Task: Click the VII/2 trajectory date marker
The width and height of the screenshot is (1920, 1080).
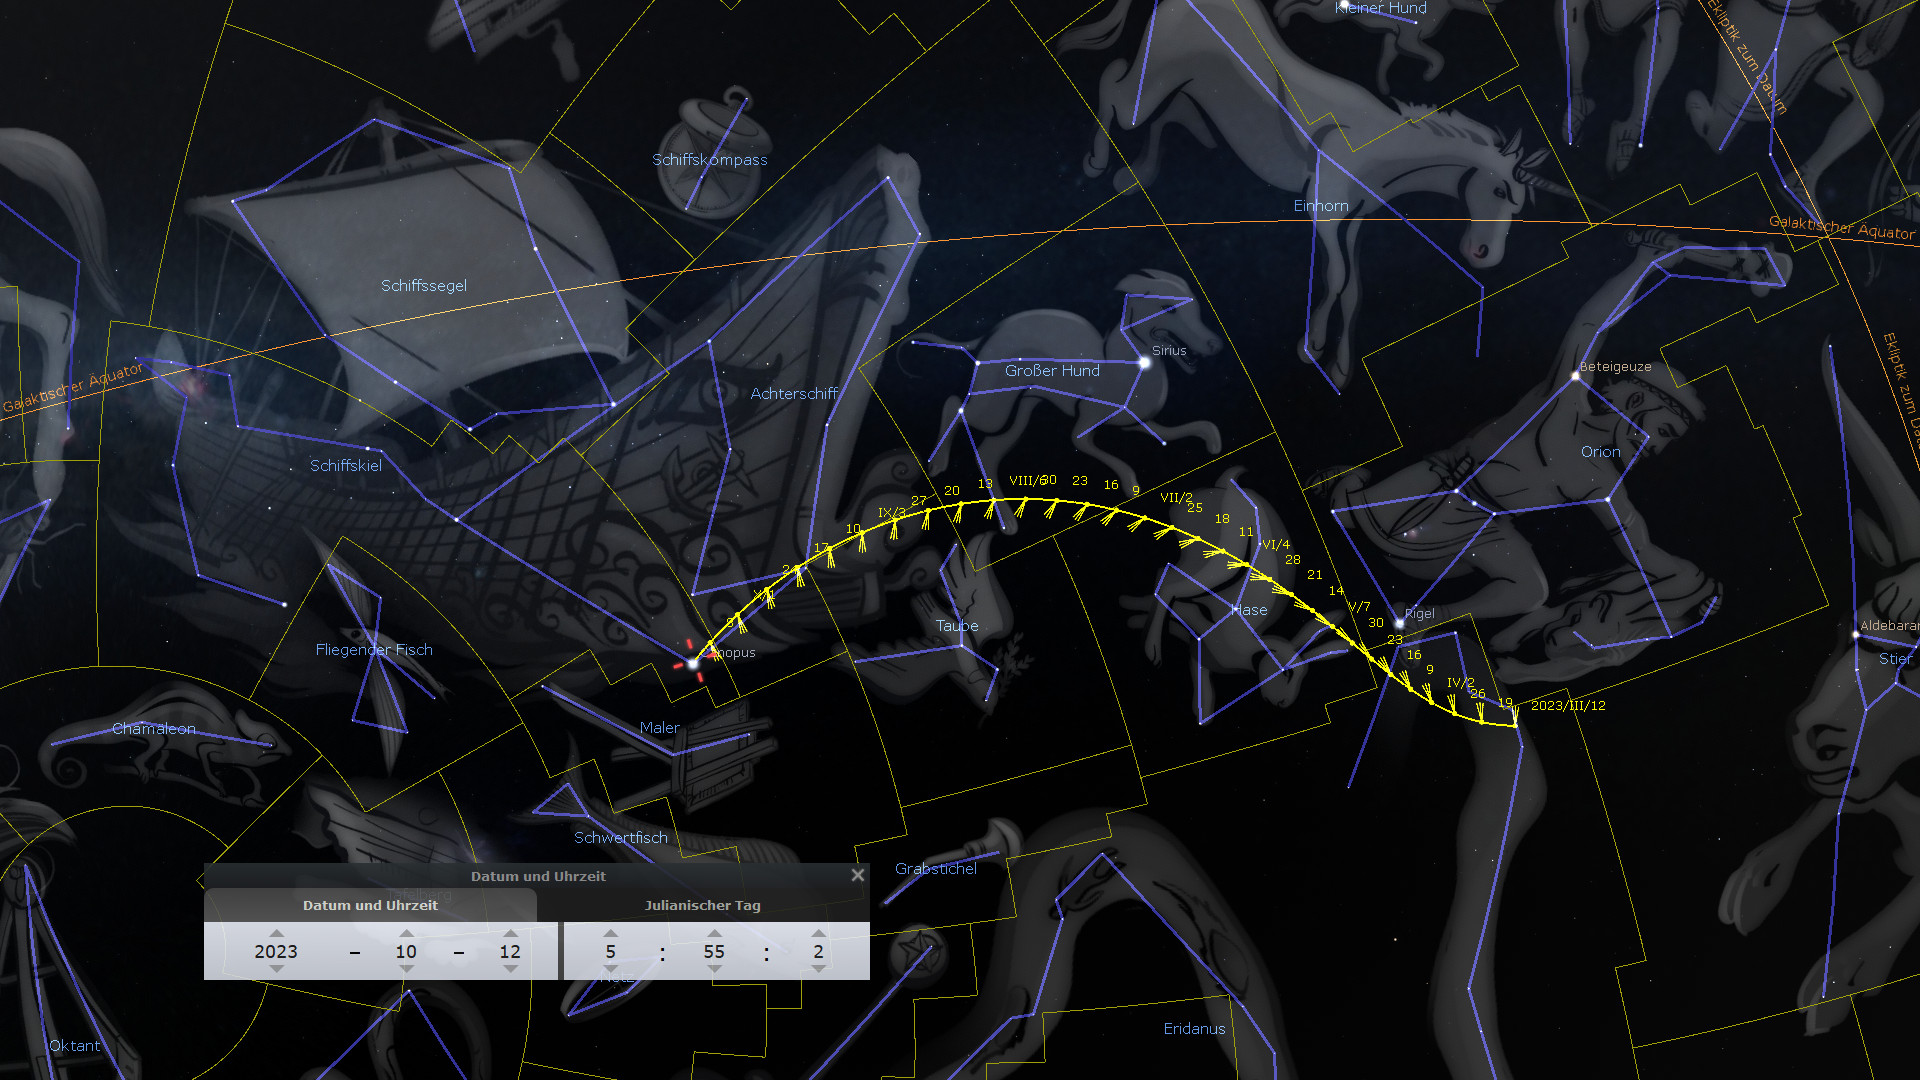Action: [x=1176, y=498]
